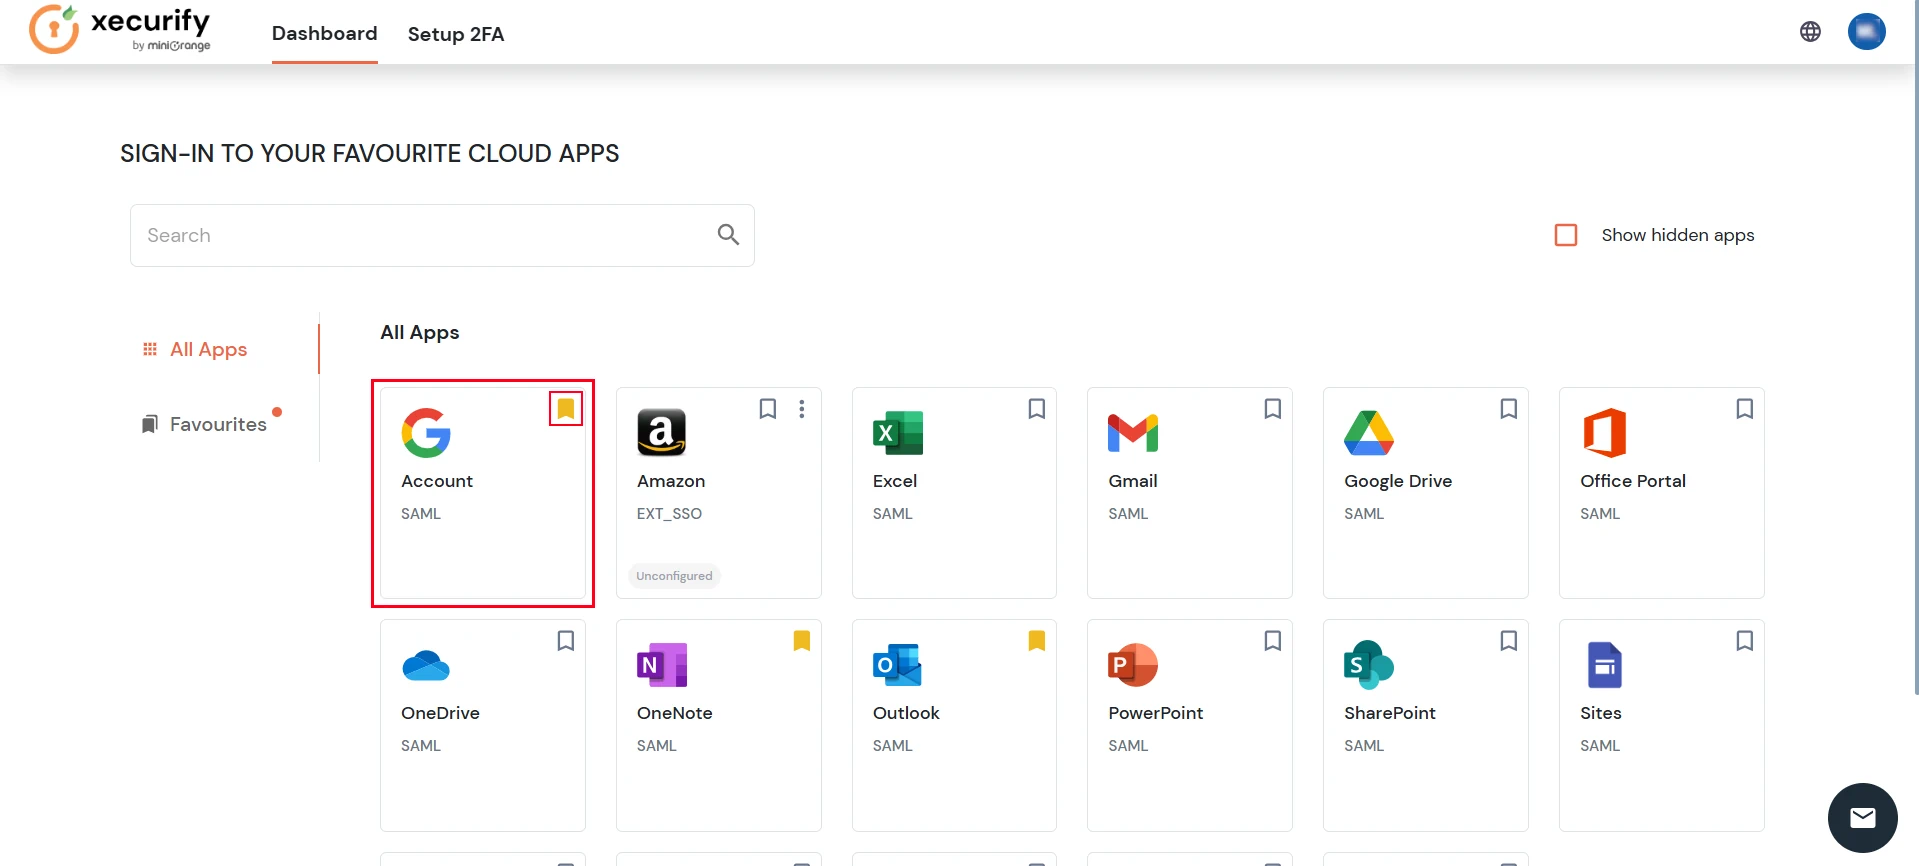Click SAML label under Gmail
Screen dimensions: 1919x866
(x=1128, y=514)
